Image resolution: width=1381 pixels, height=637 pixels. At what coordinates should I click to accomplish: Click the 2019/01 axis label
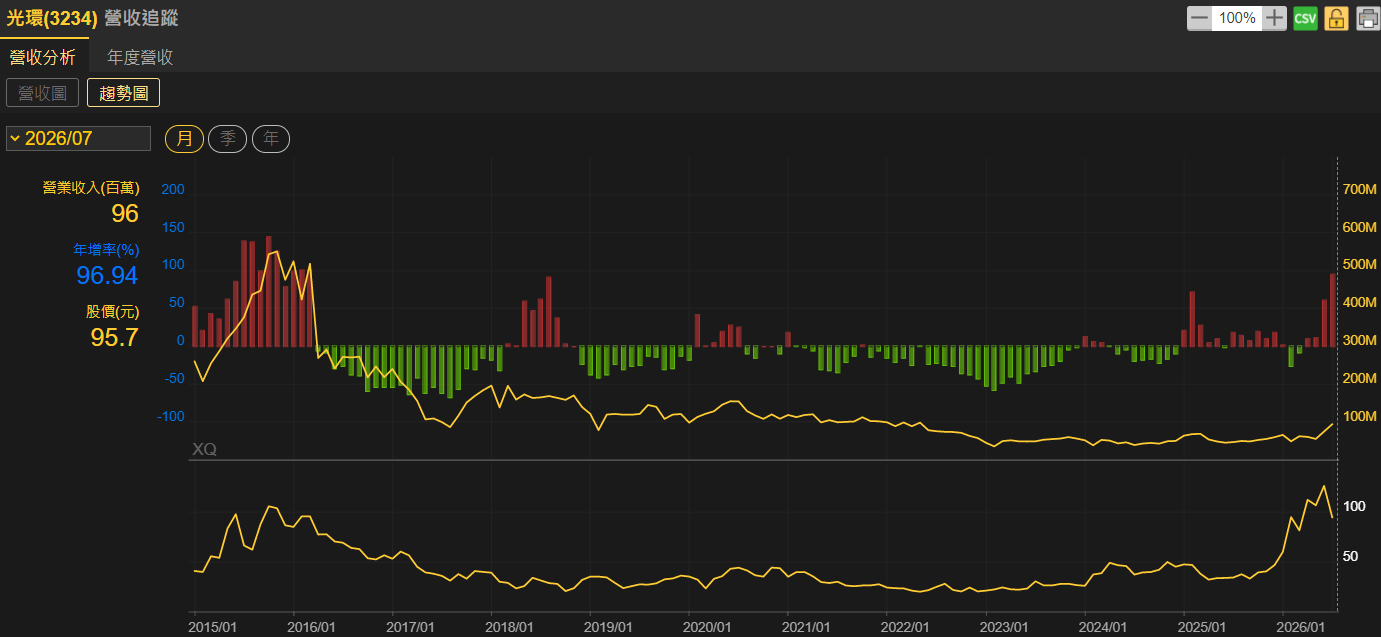[608, 625]
